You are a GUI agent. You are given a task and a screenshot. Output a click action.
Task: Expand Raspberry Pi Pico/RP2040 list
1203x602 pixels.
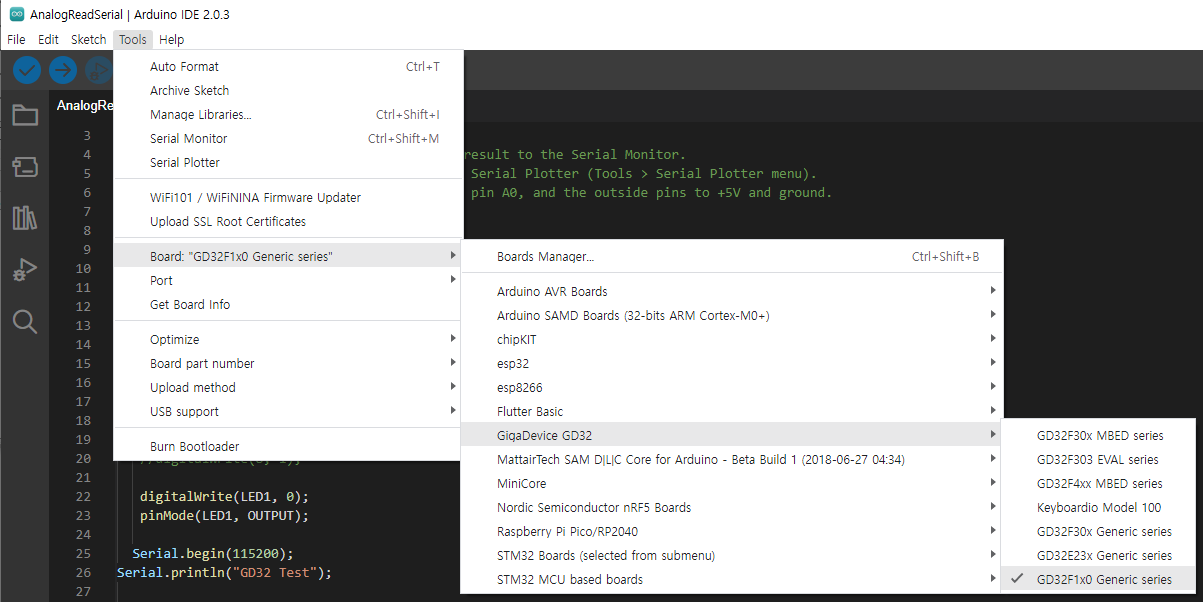(731, 532)
